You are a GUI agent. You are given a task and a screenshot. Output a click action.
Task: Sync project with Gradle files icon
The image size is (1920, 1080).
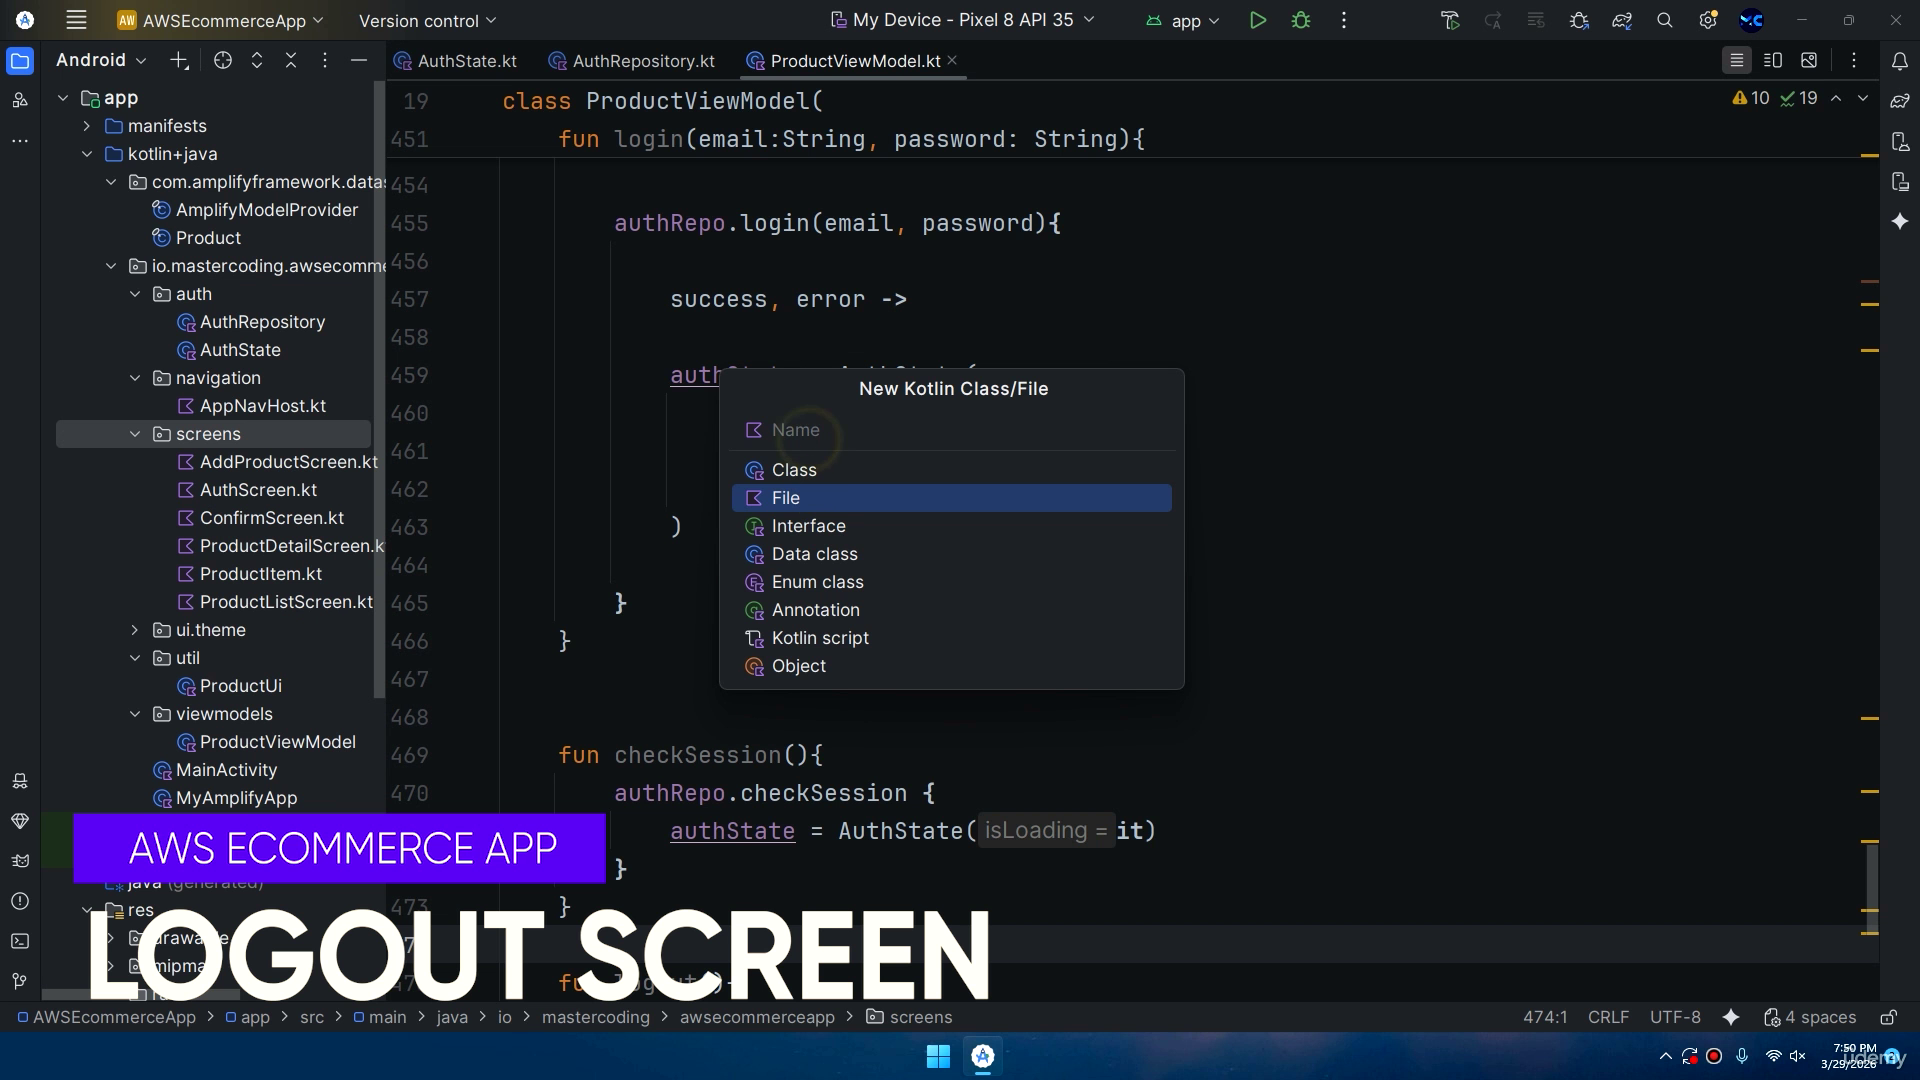(1622, 20)
